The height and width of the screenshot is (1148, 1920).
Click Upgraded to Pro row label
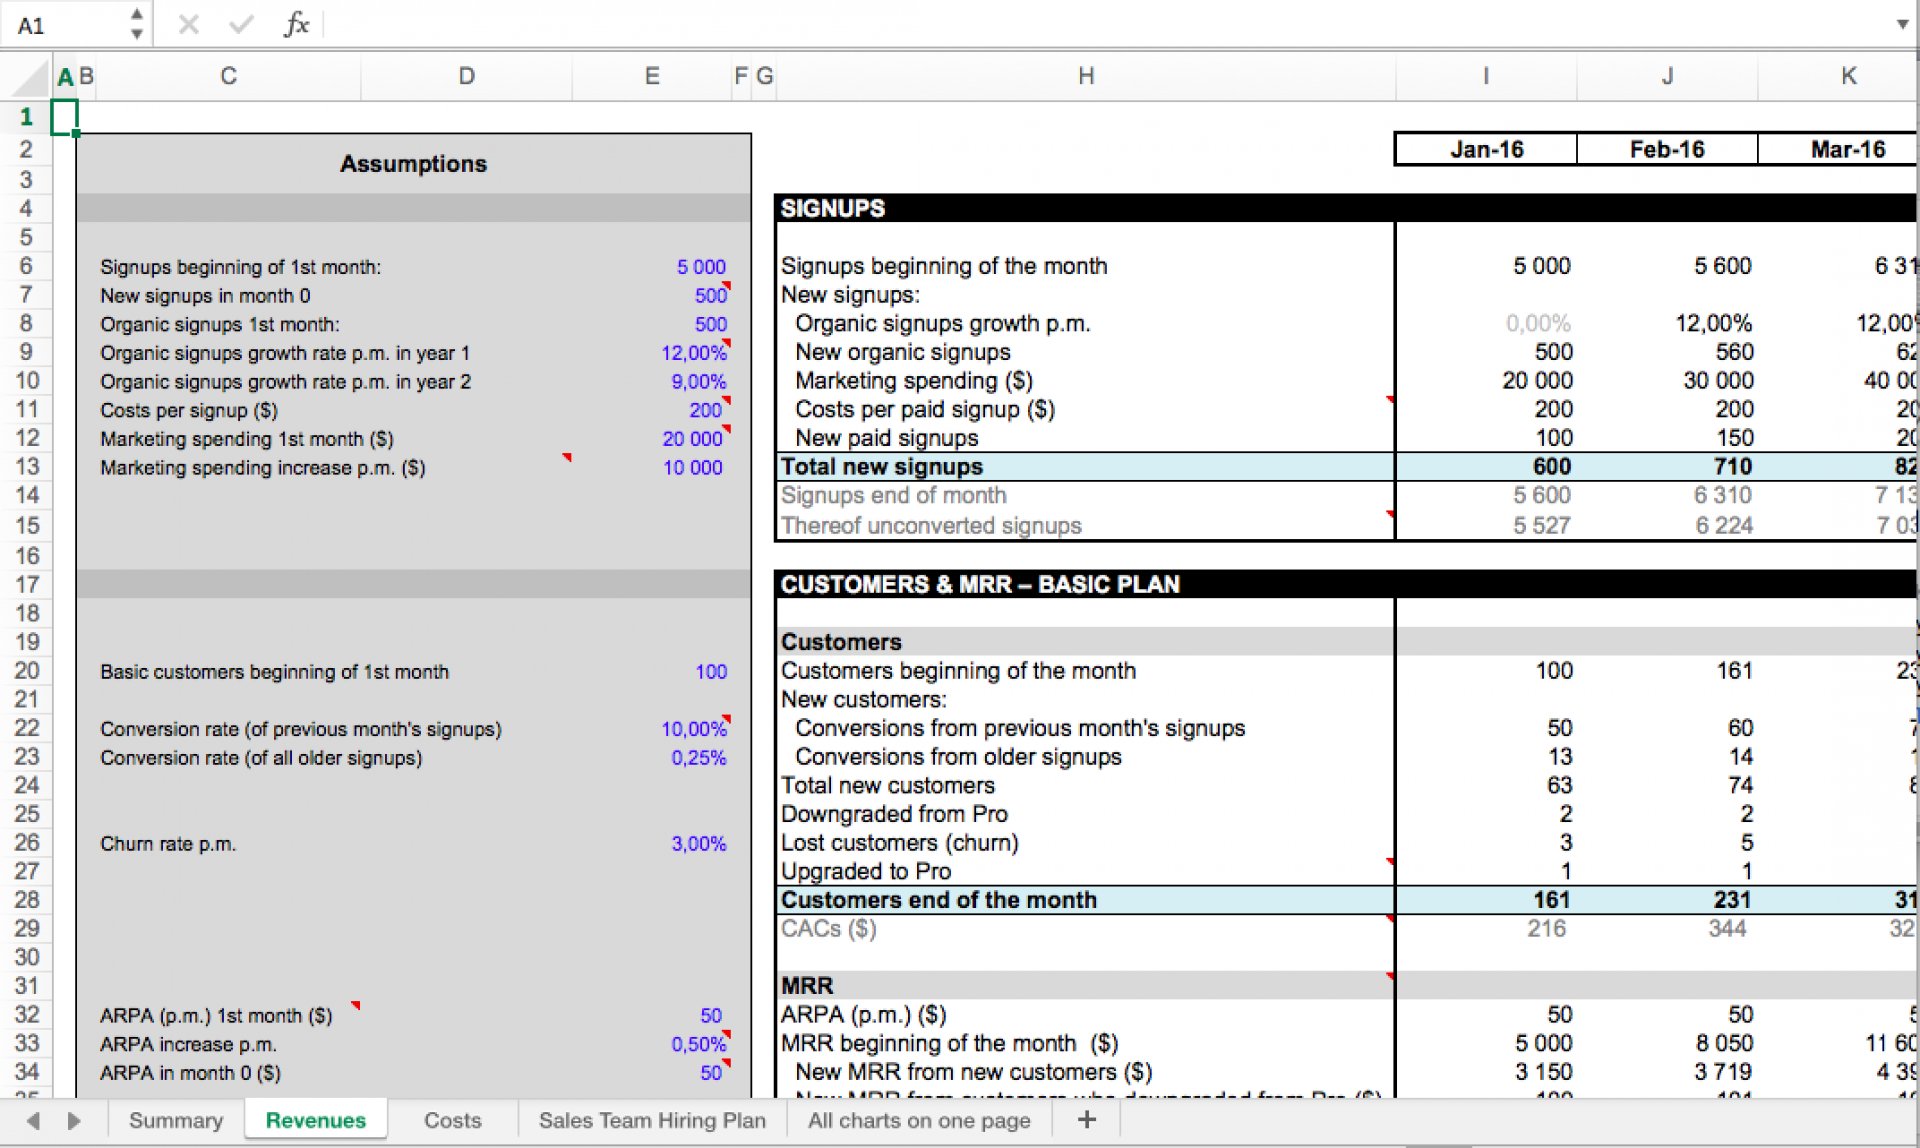pyautogui.click(x=866, y=872)
